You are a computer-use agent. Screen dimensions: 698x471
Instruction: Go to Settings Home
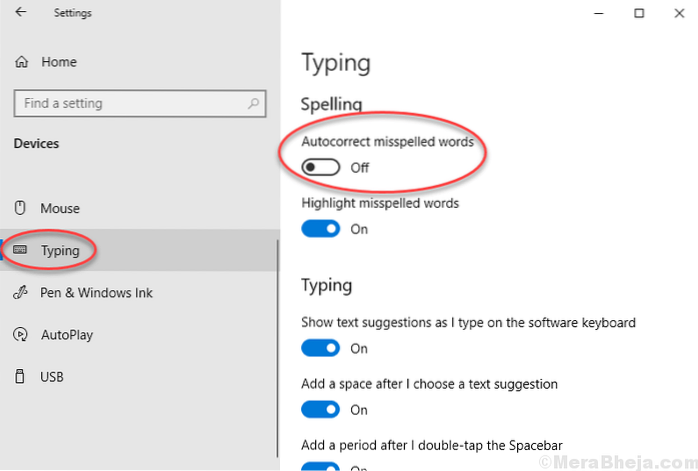tap(58, 62)
